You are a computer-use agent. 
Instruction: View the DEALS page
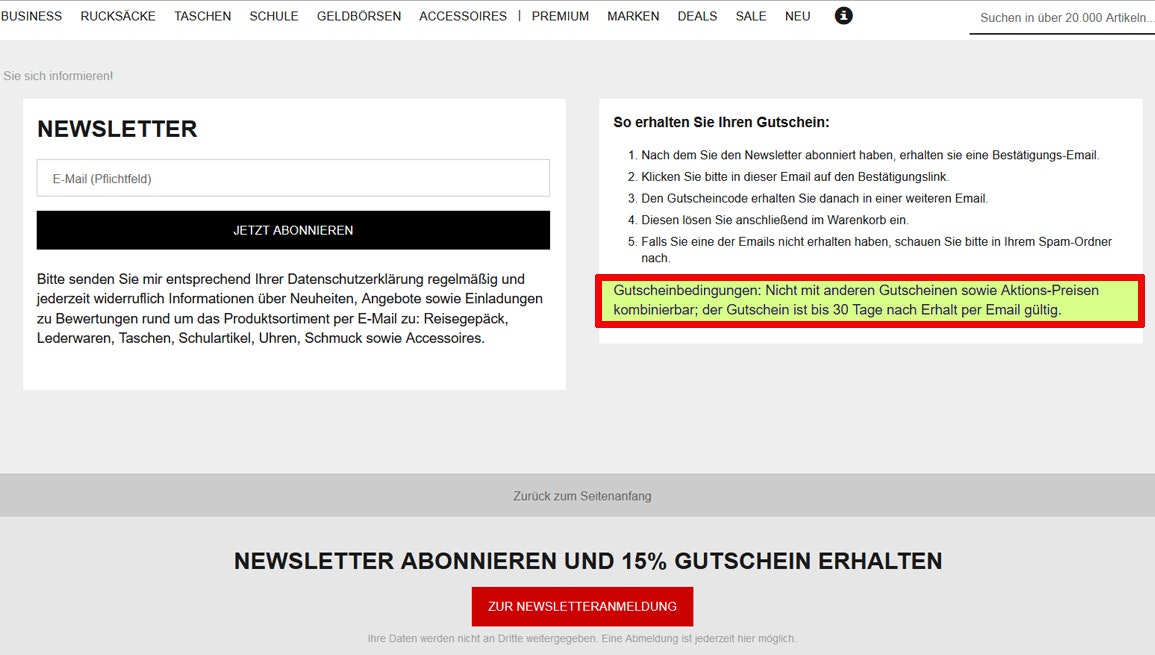[x=697, y=15]
